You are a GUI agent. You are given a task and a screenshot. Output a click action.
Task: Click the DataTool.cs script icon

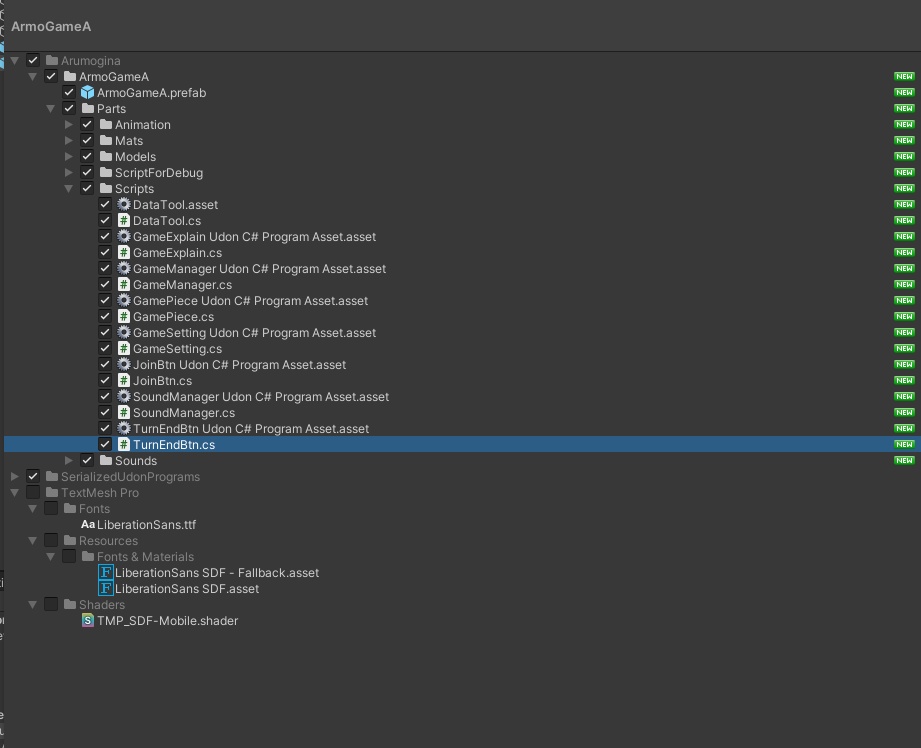(123, 220)
